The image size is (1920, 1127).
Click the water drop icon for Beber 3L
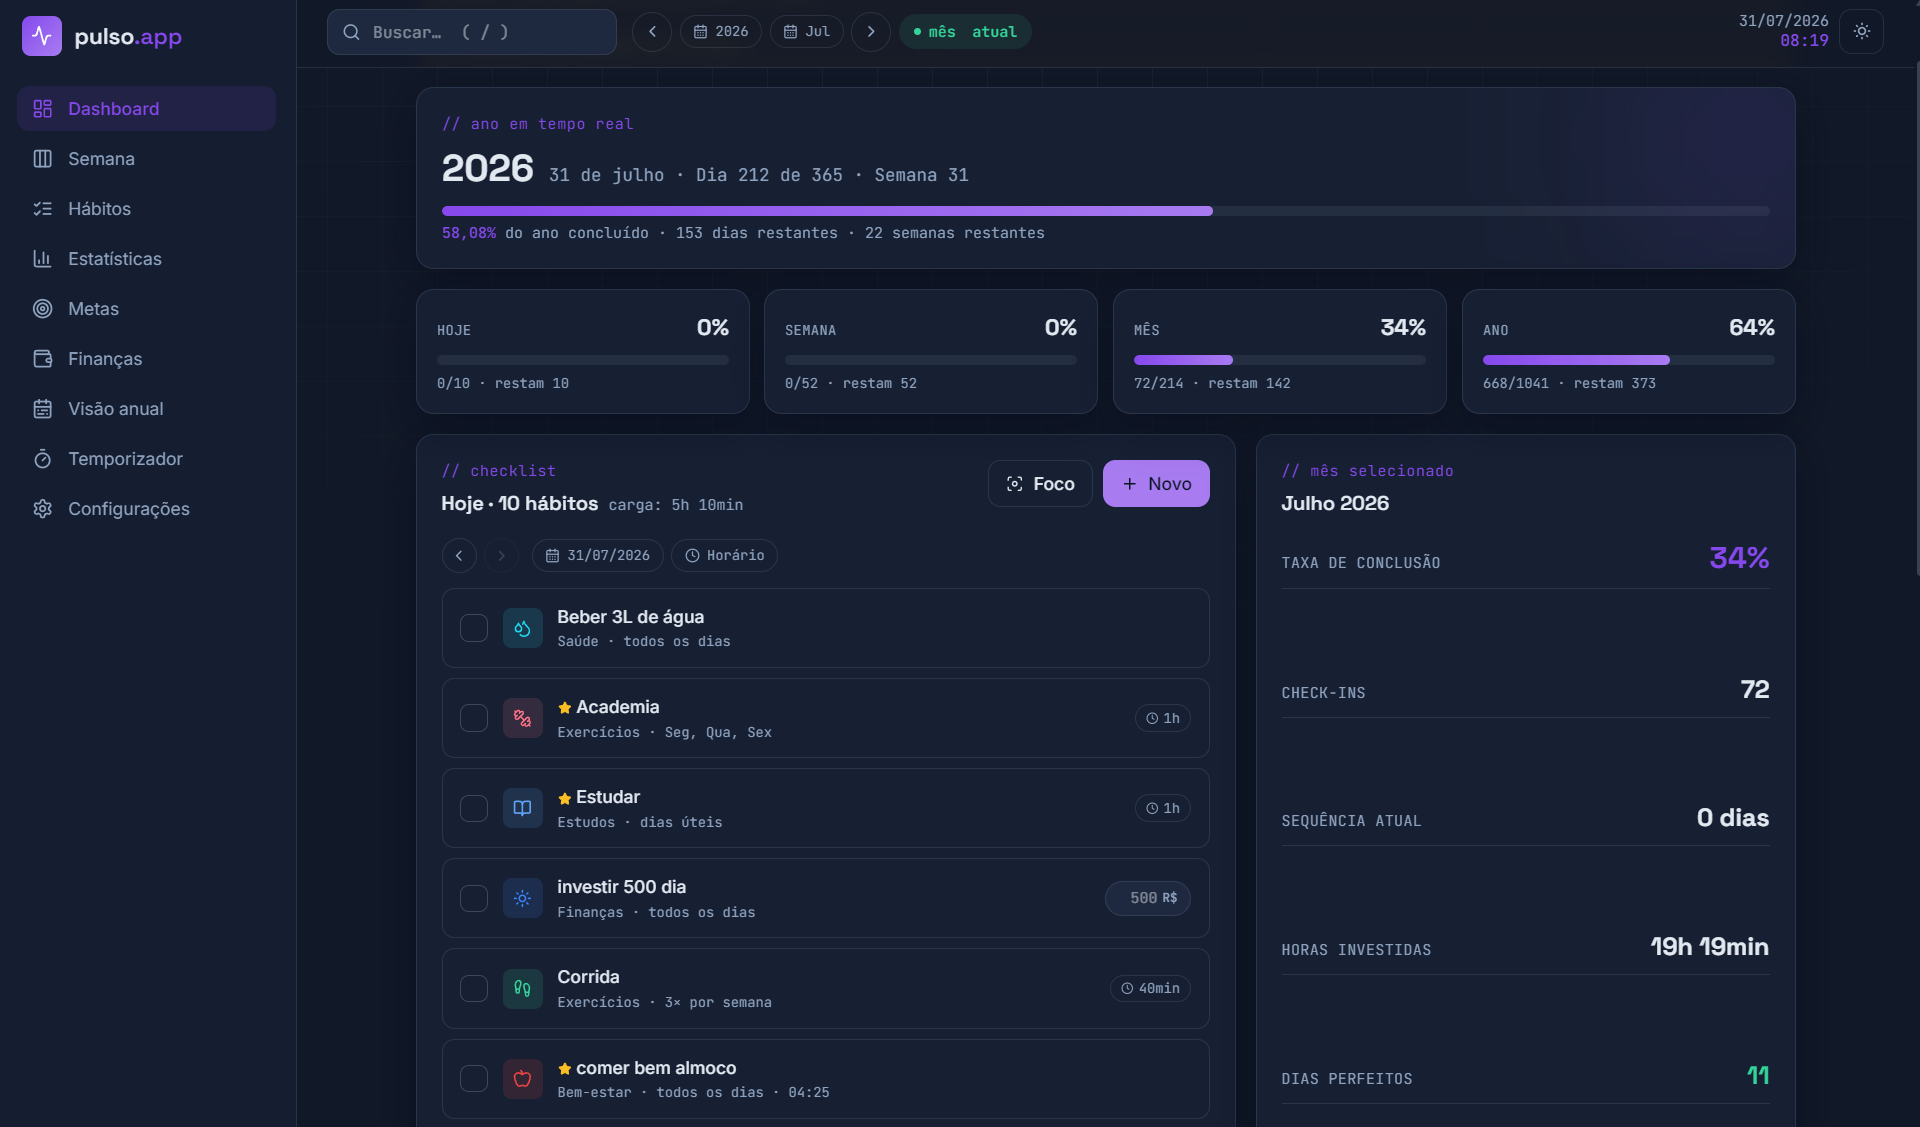point(522,628)
